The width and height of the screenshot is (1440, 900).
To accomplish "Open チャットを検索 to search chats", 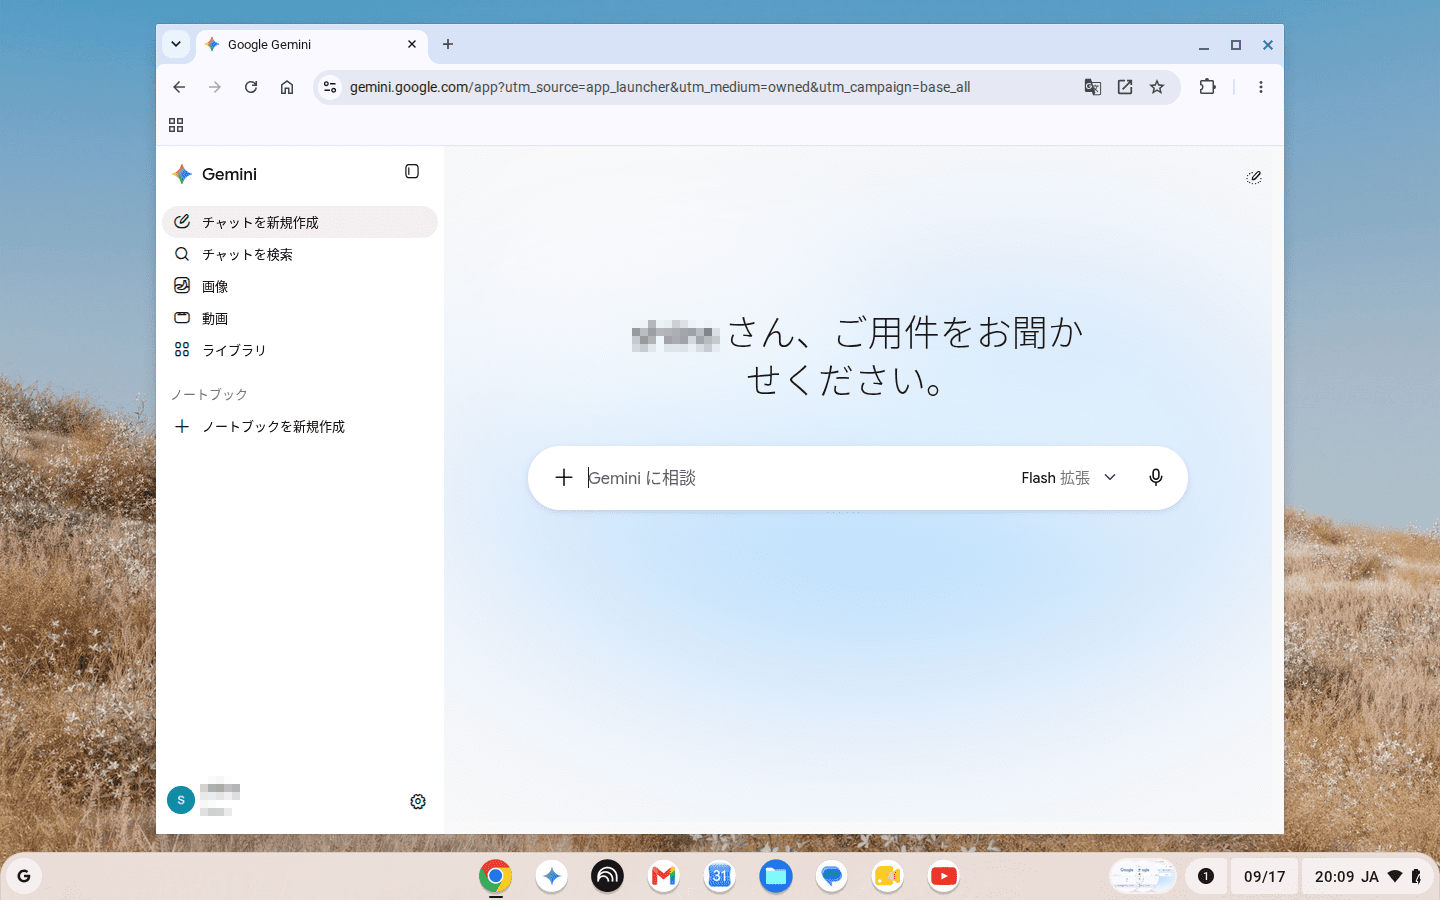I will click(300, 254).
